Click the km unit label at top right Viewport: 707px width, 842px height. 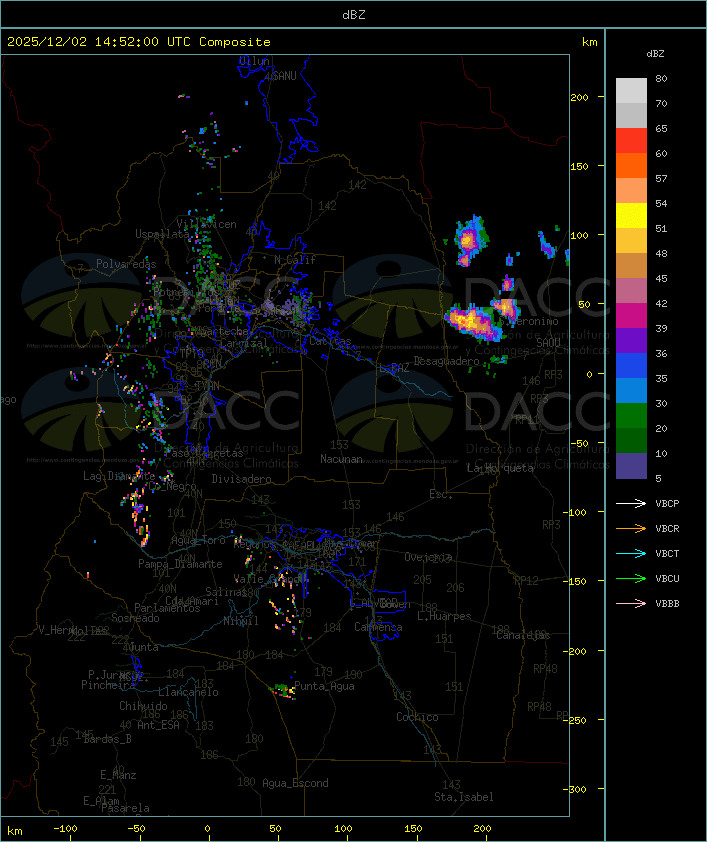(589, 42)
